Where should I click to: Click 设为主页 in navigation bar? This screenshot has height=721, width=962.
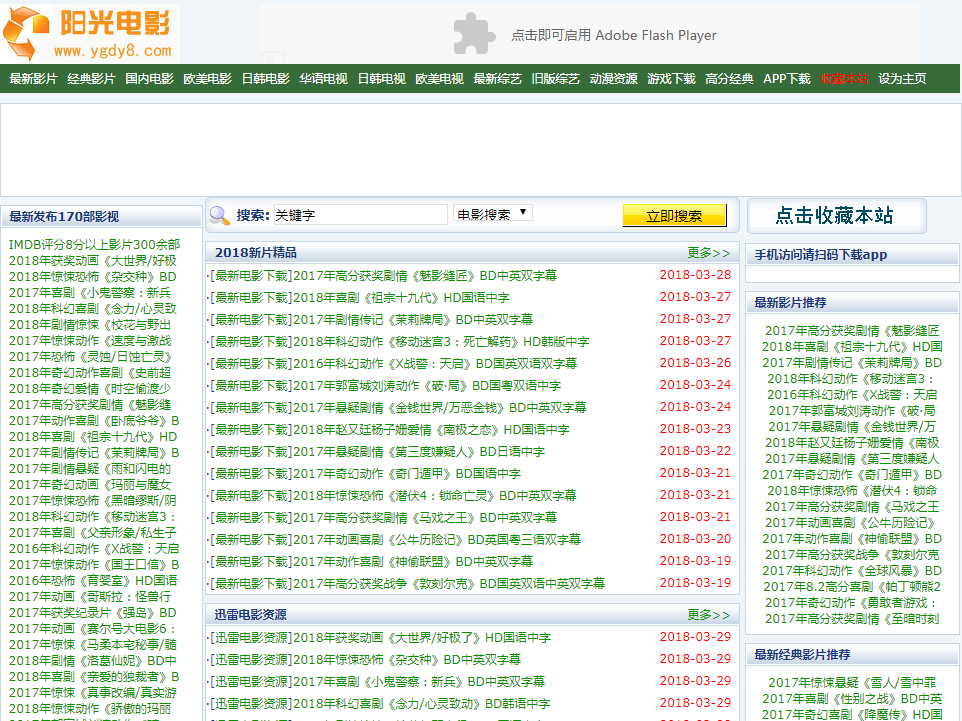902,79
